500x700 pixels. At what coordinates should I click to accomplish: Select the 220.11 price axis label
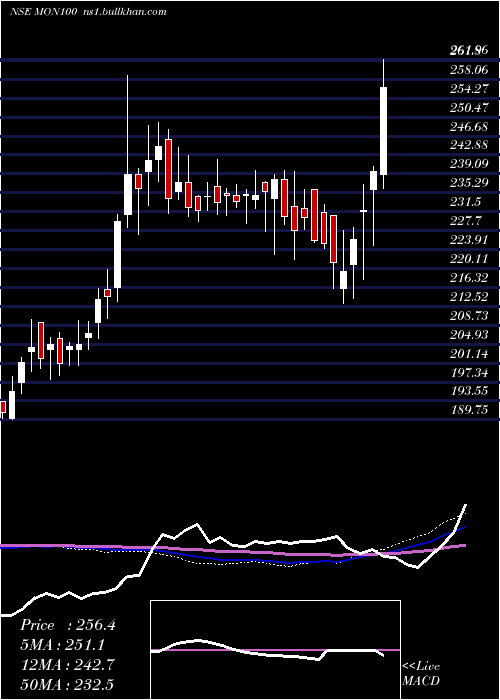point(468,258)
